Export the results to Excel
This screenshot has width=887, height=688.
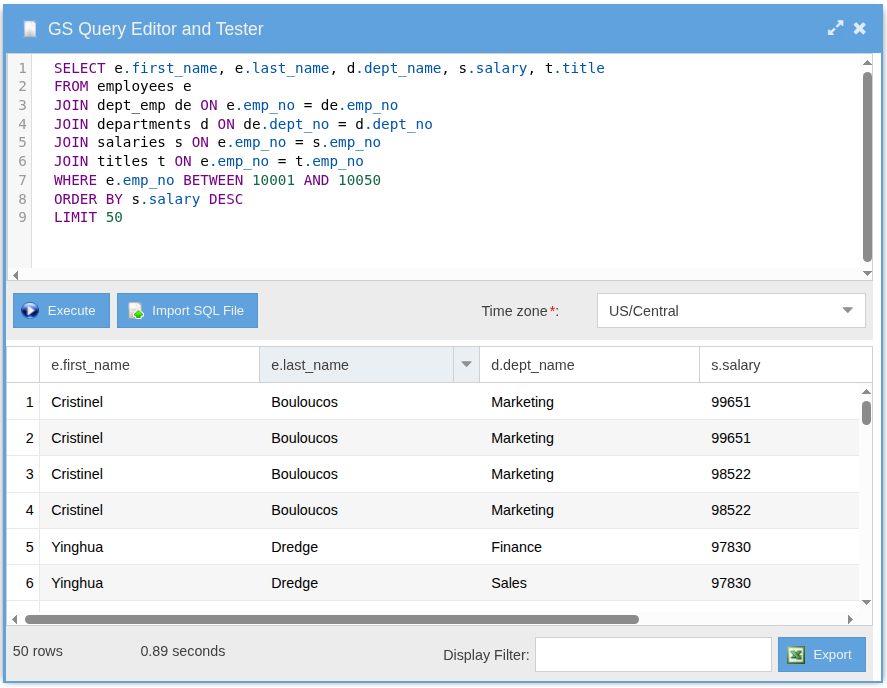coord(821,655)
